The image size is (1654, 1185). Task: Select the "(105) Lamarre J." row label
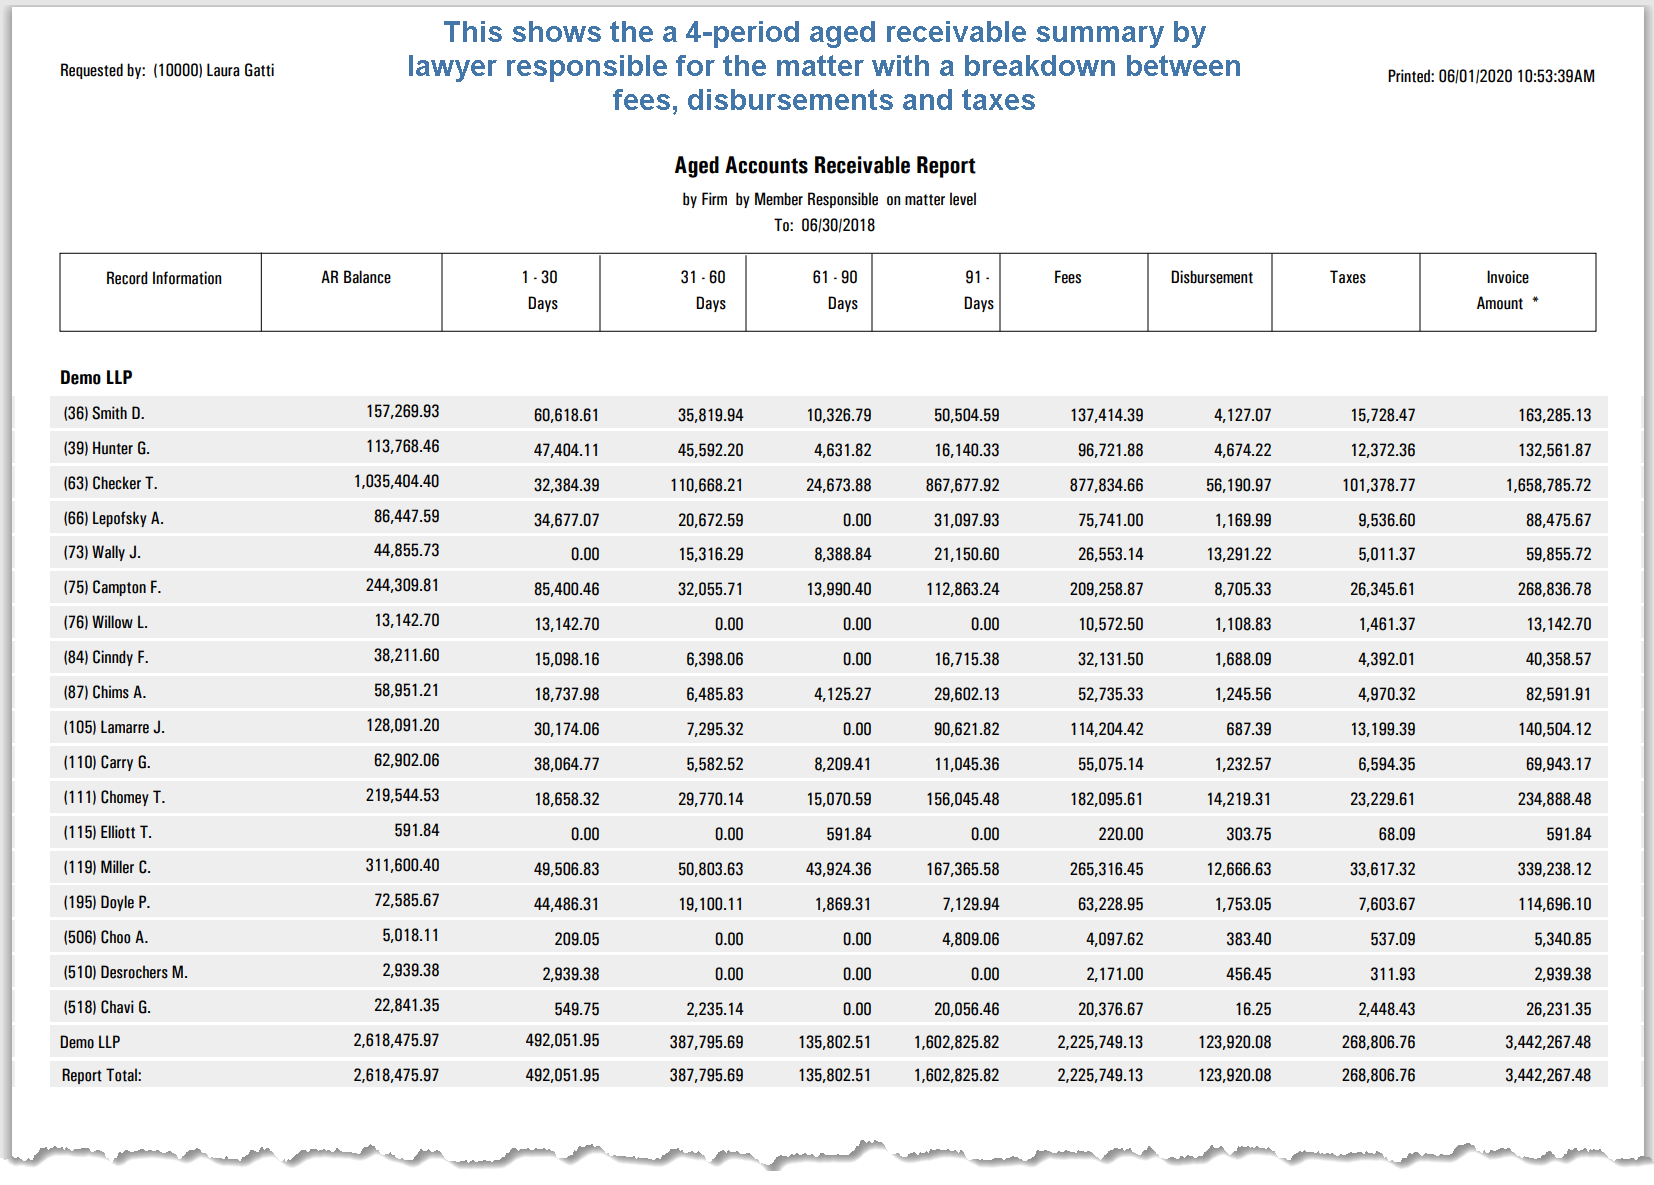click(x=114, y=727)
